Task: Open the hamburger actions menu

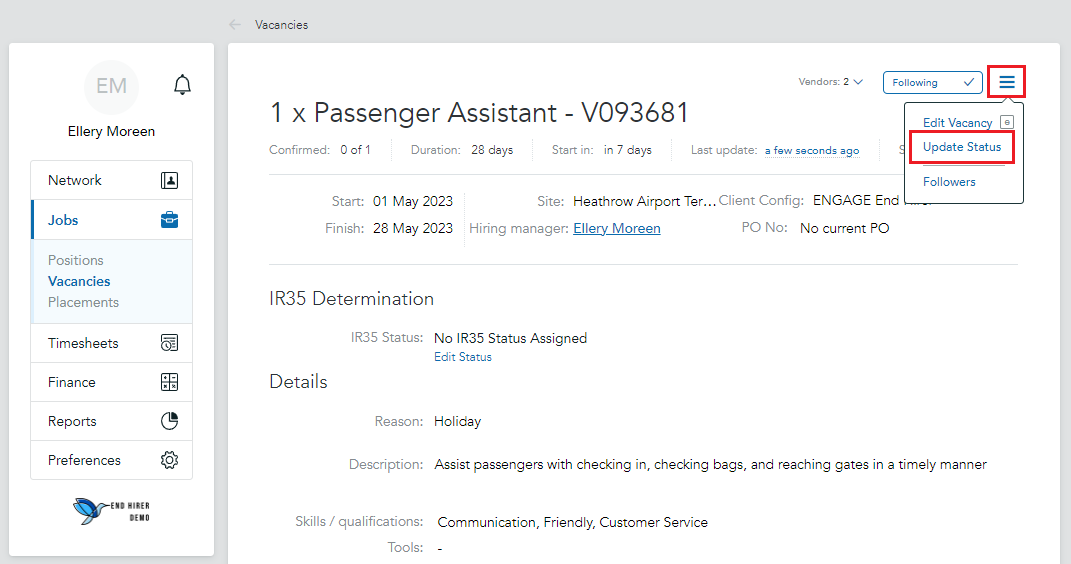Action: coord(1006,82)
